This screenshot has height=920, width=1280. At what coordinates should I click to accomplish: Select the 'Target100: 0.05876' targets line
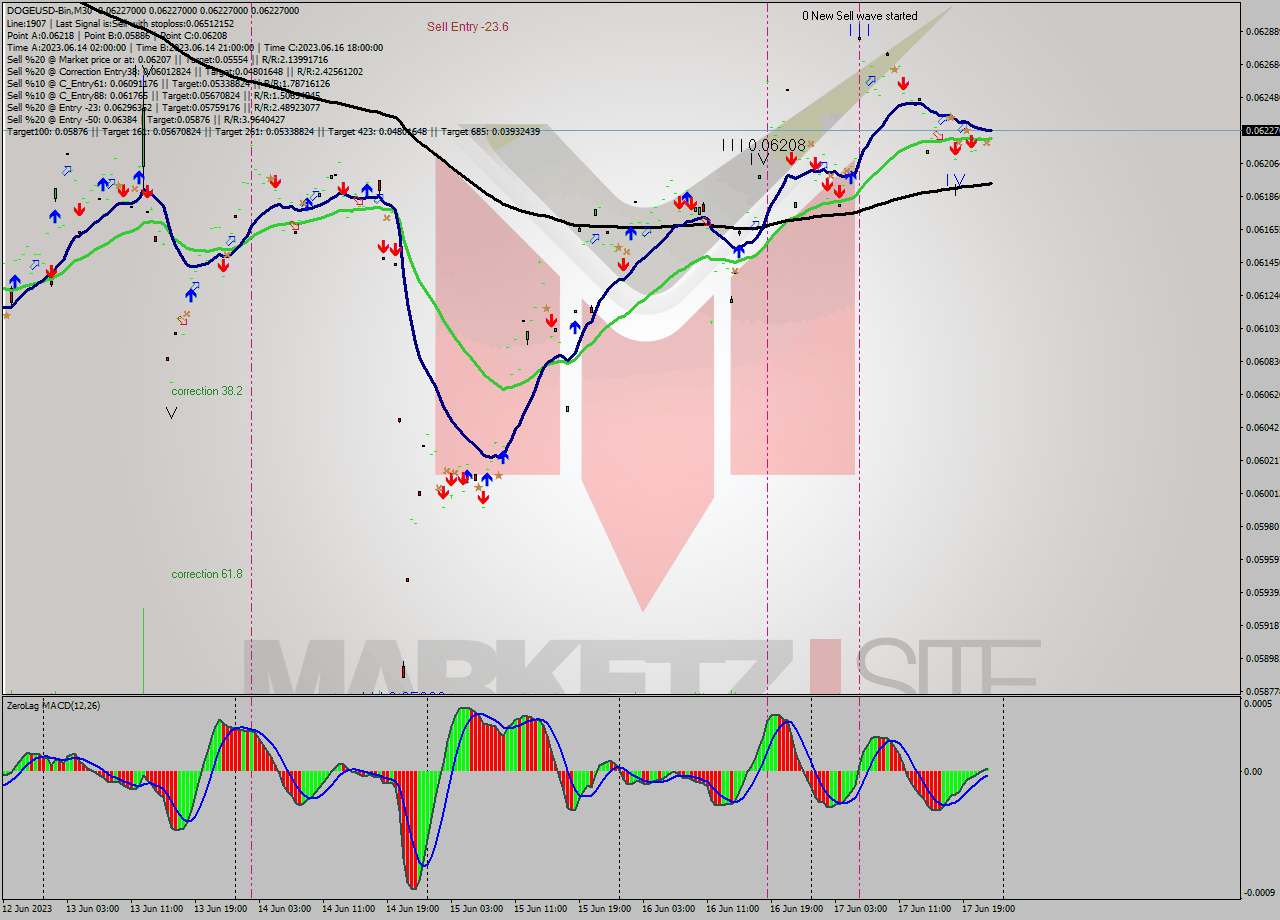point(273,131)
